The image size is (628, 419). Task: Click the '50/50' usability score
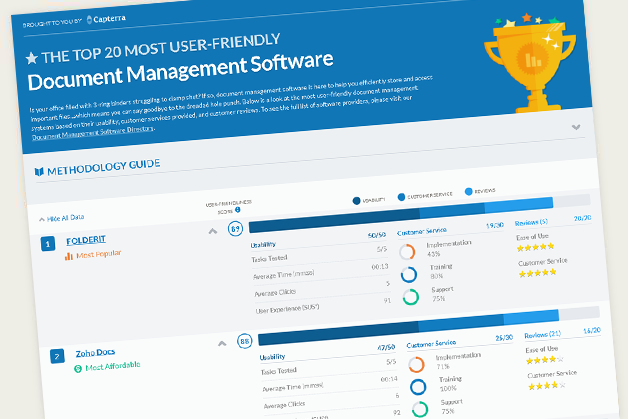tap(377, 235)
